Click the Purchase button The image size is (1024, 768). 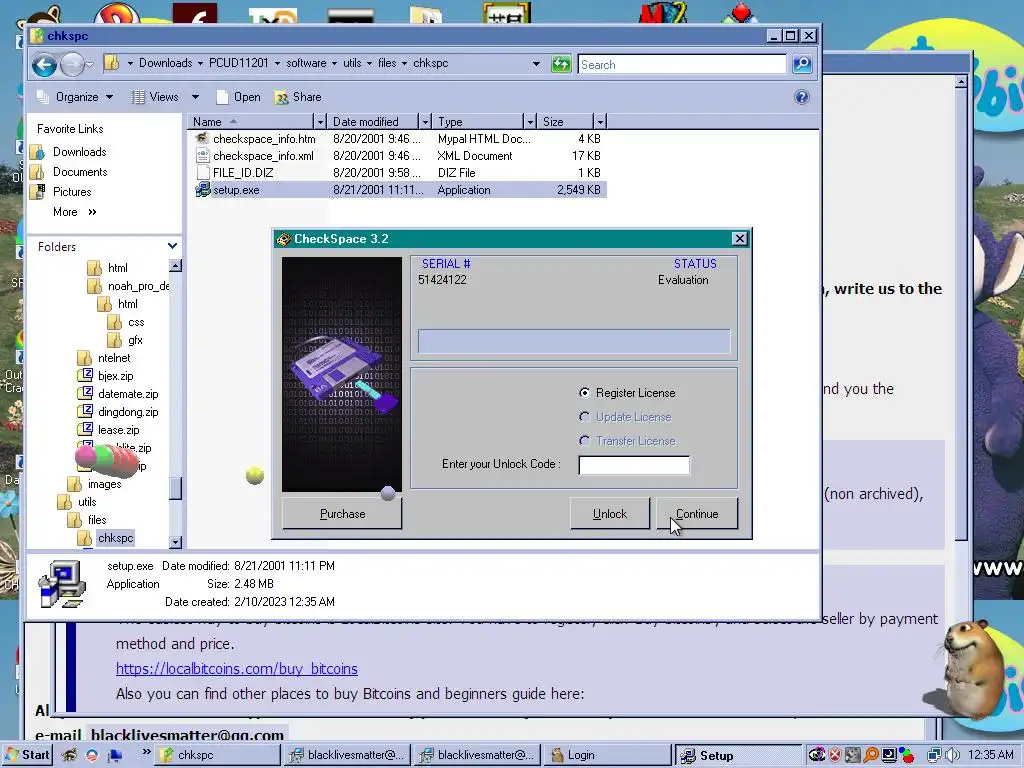342,514
